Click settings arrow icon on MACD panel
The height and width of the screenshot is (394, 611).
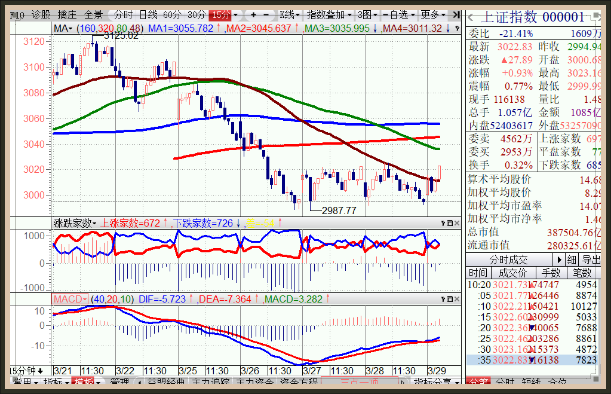pyautogui.click(x=443, y=299)
